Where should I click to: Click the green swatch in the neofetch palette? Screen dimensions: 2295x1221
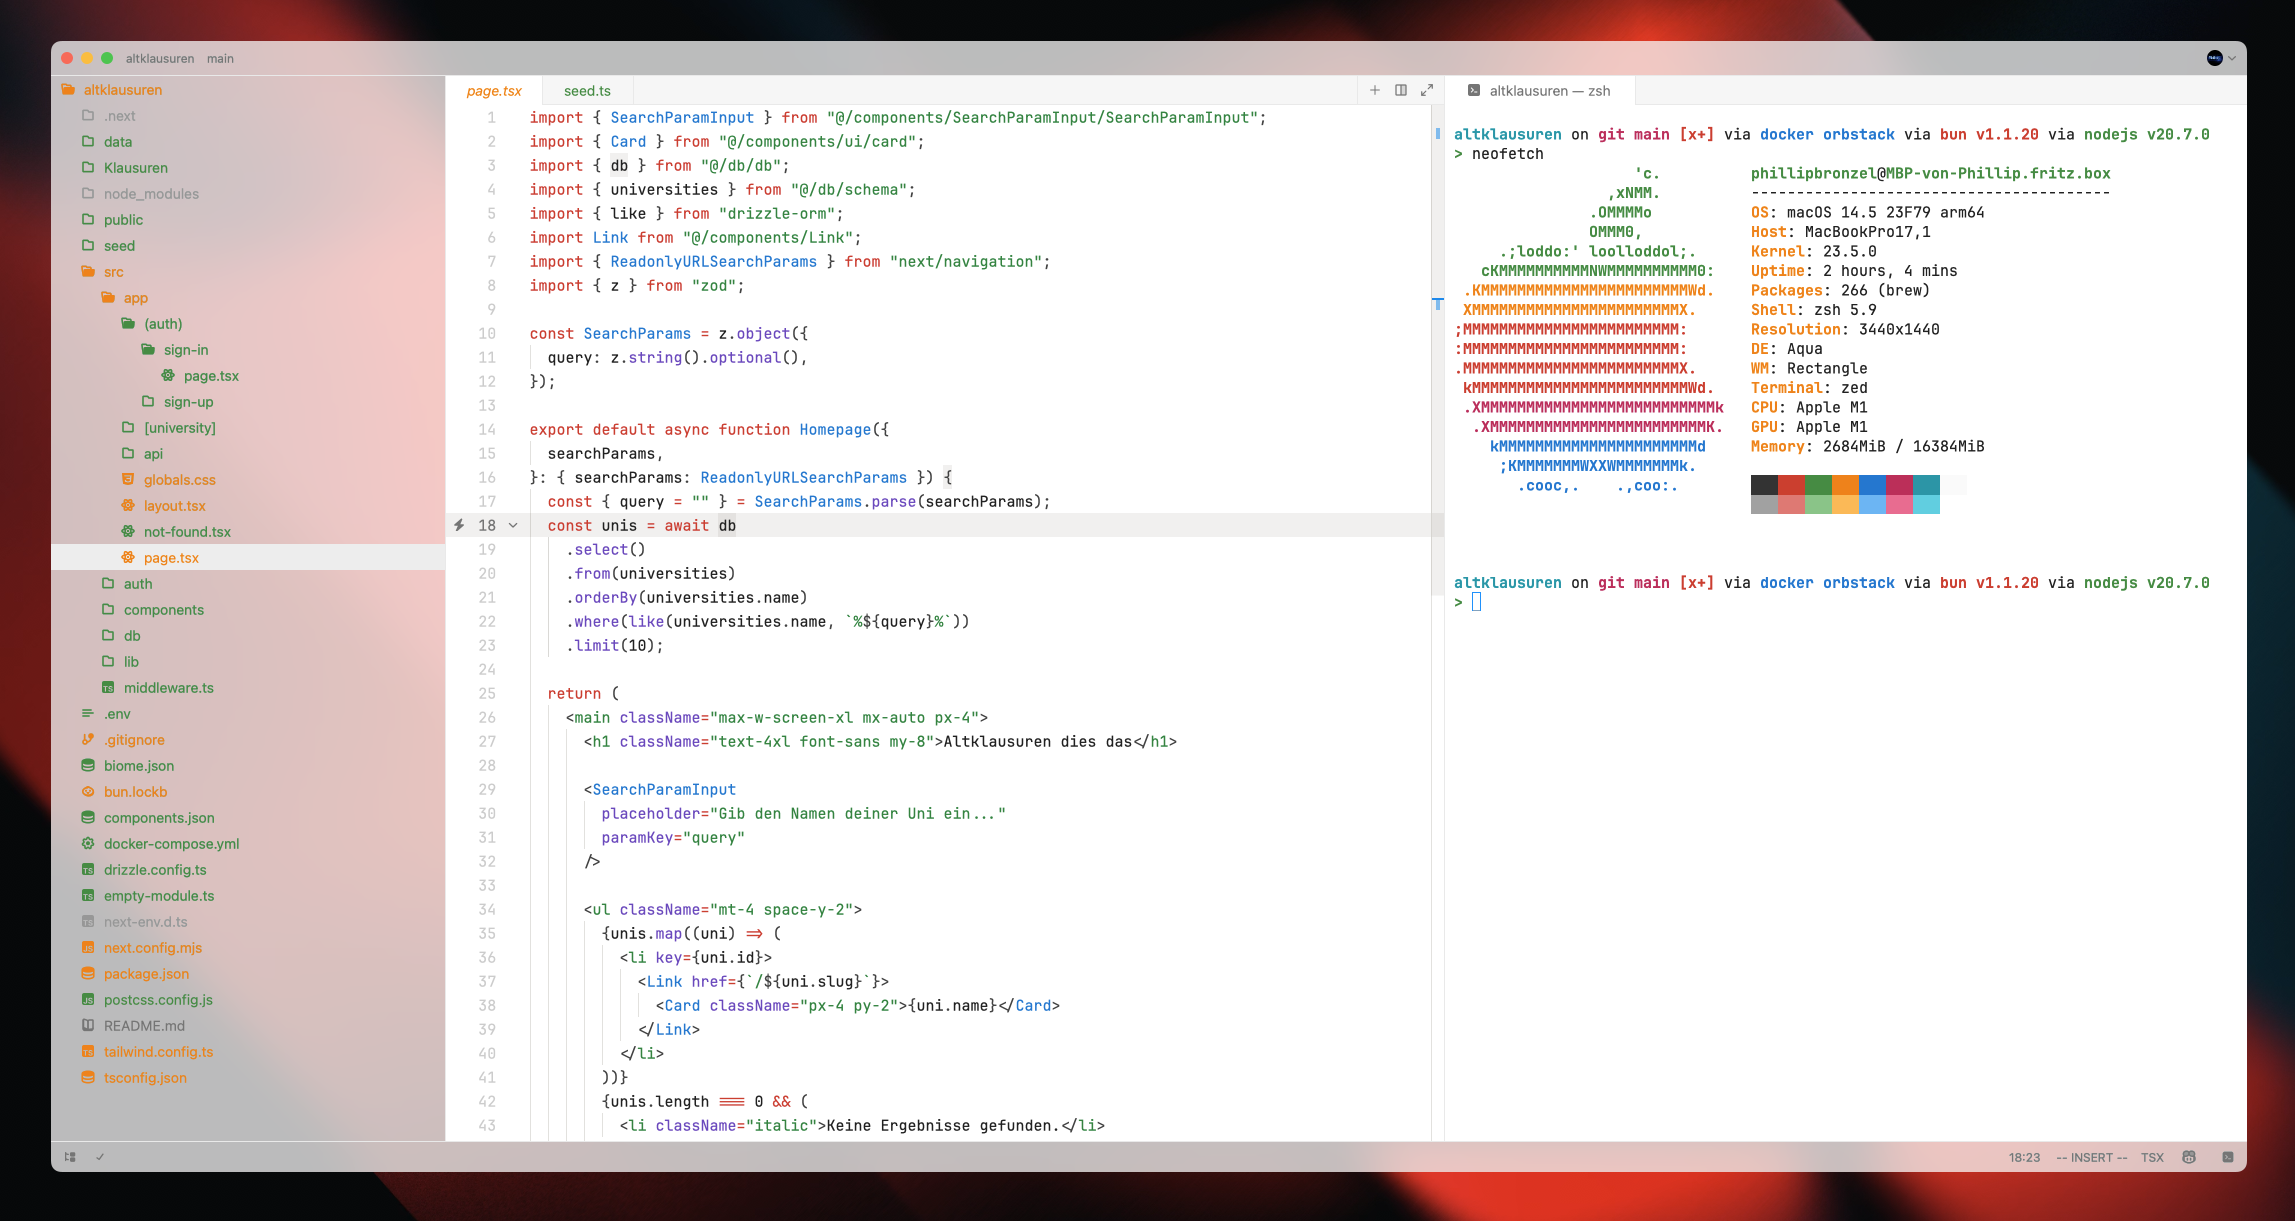click(x=1818, y=485)
